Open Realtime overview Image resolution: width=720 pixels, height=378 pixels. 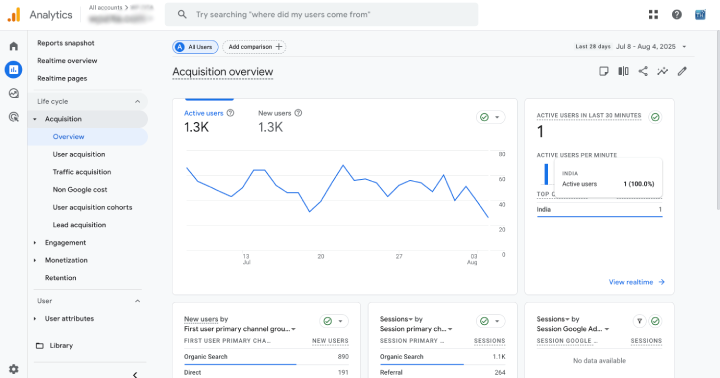(67, 61)
